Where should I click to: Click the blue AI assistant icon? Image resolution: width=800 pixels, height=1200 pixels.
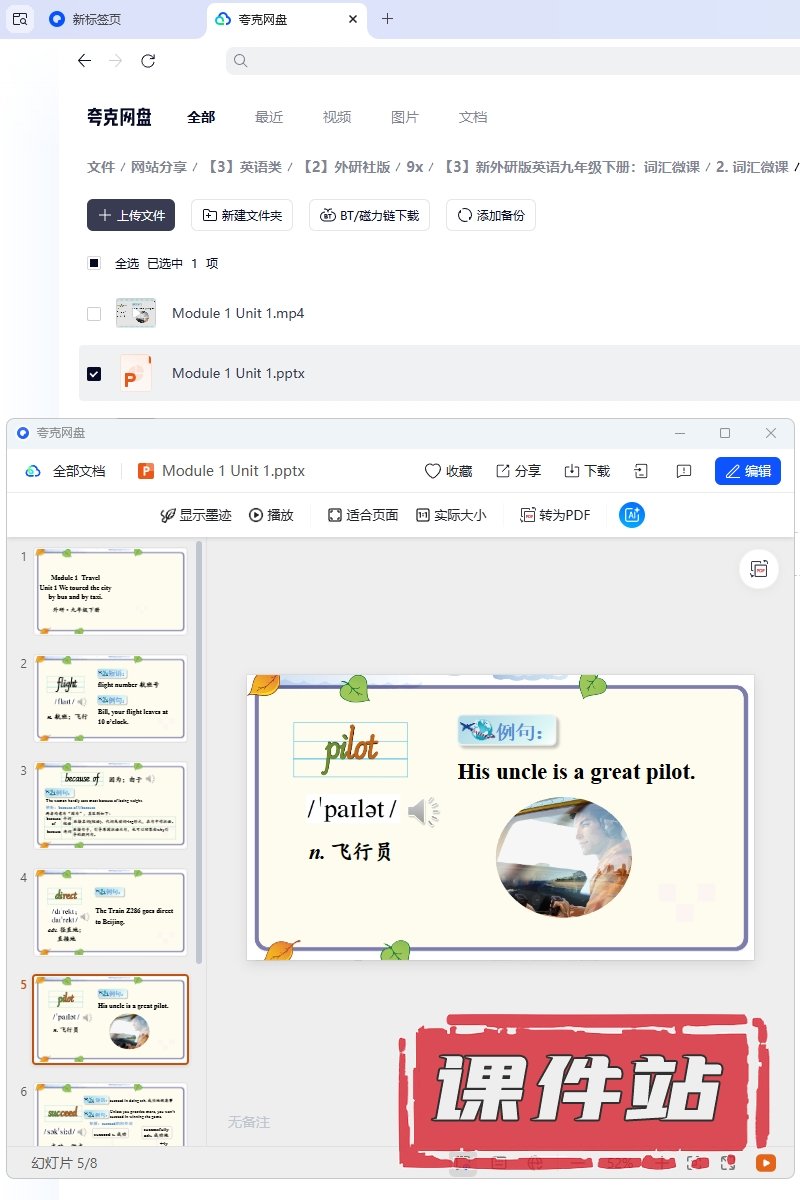click(x=632, y=515)
